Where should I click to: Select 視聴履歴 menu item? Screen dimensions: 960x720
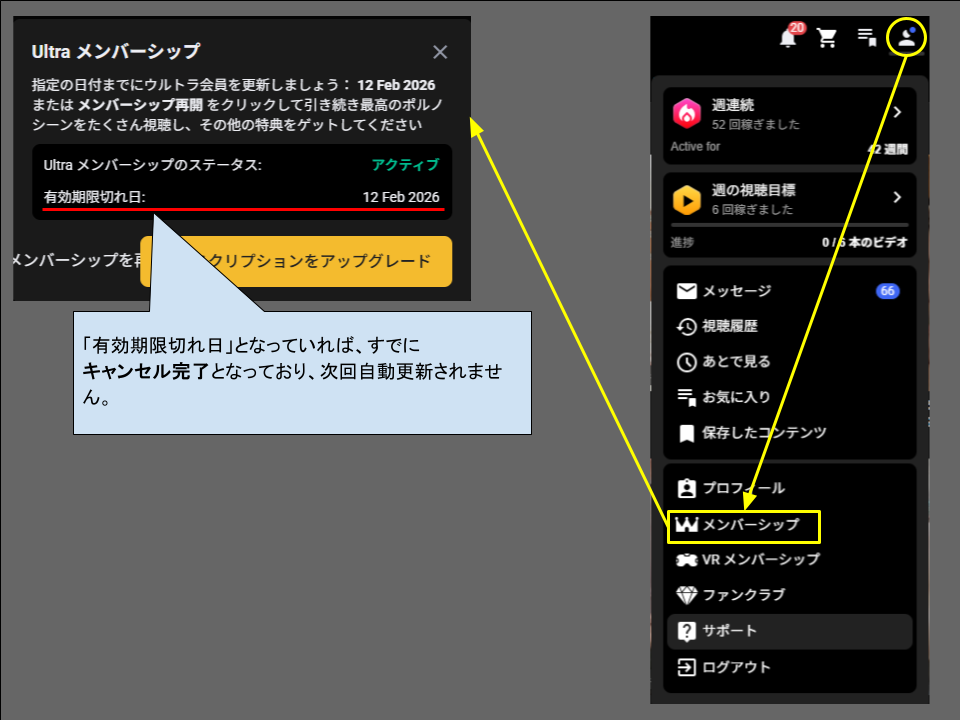click(730, 326)
